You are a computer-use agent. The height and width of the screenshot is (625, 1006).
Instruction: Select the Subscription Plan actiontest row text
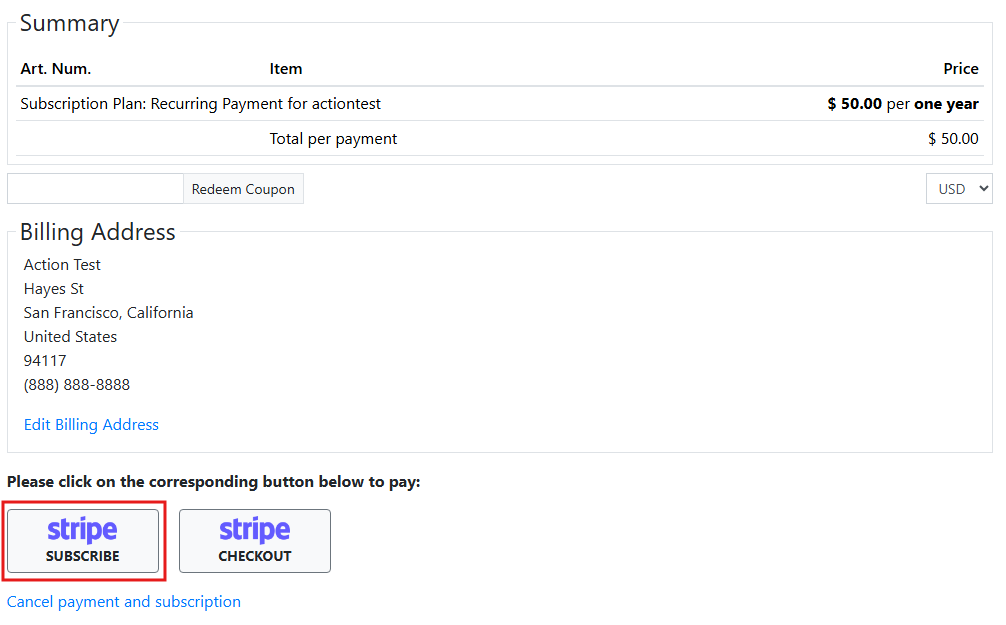click(x=200, y=104)
